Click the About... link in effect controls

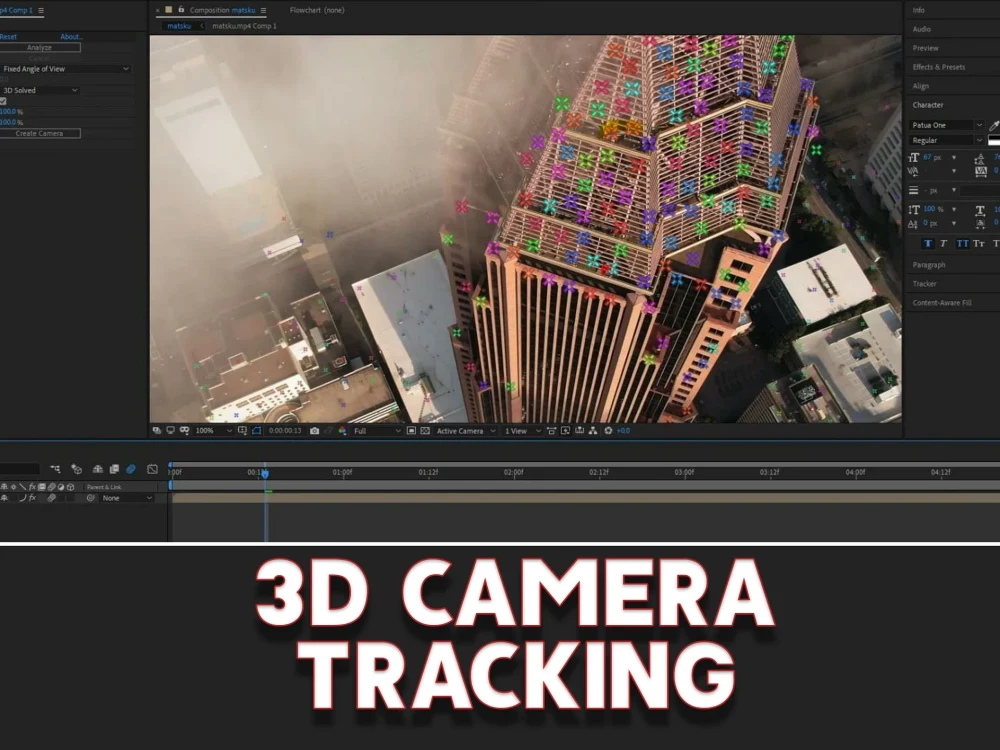tap(71, 37)
